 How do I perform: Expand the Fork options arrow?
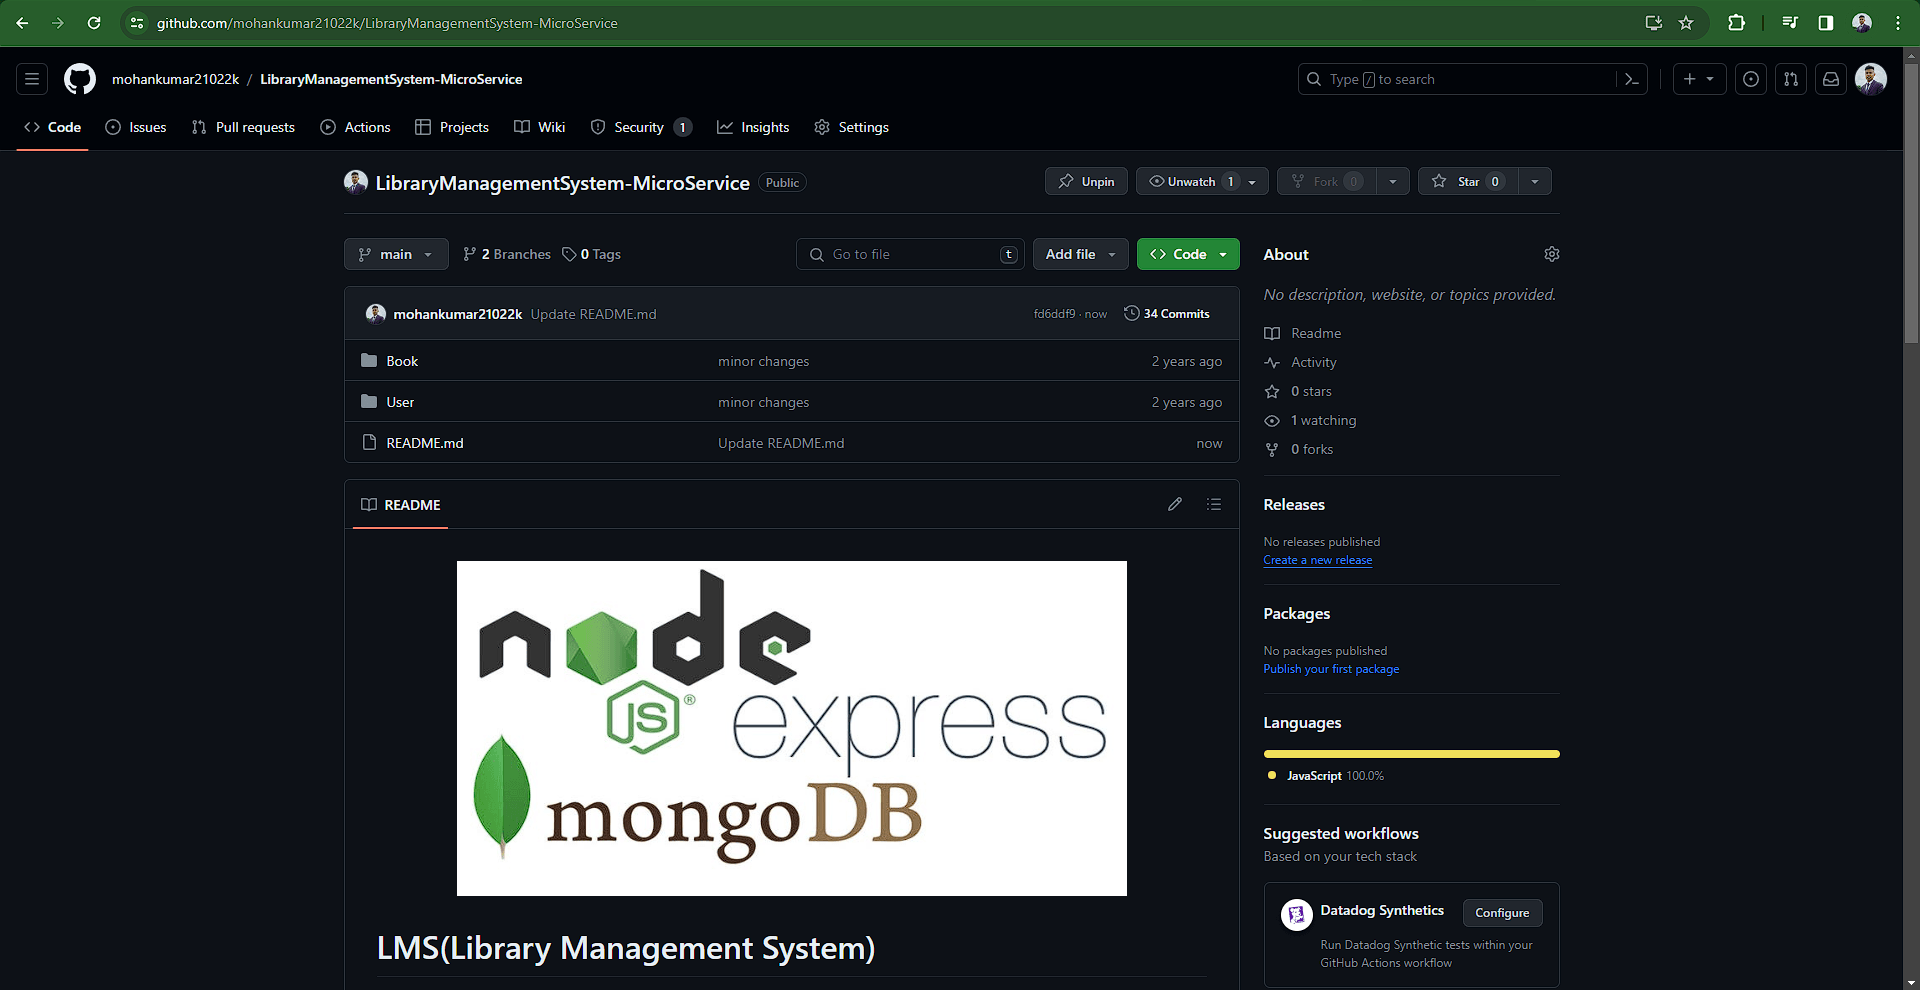(1393, 181)
